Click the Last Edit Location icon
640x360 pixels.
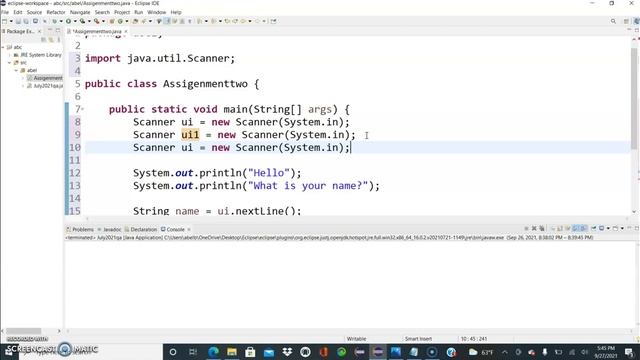pos(227,21)
